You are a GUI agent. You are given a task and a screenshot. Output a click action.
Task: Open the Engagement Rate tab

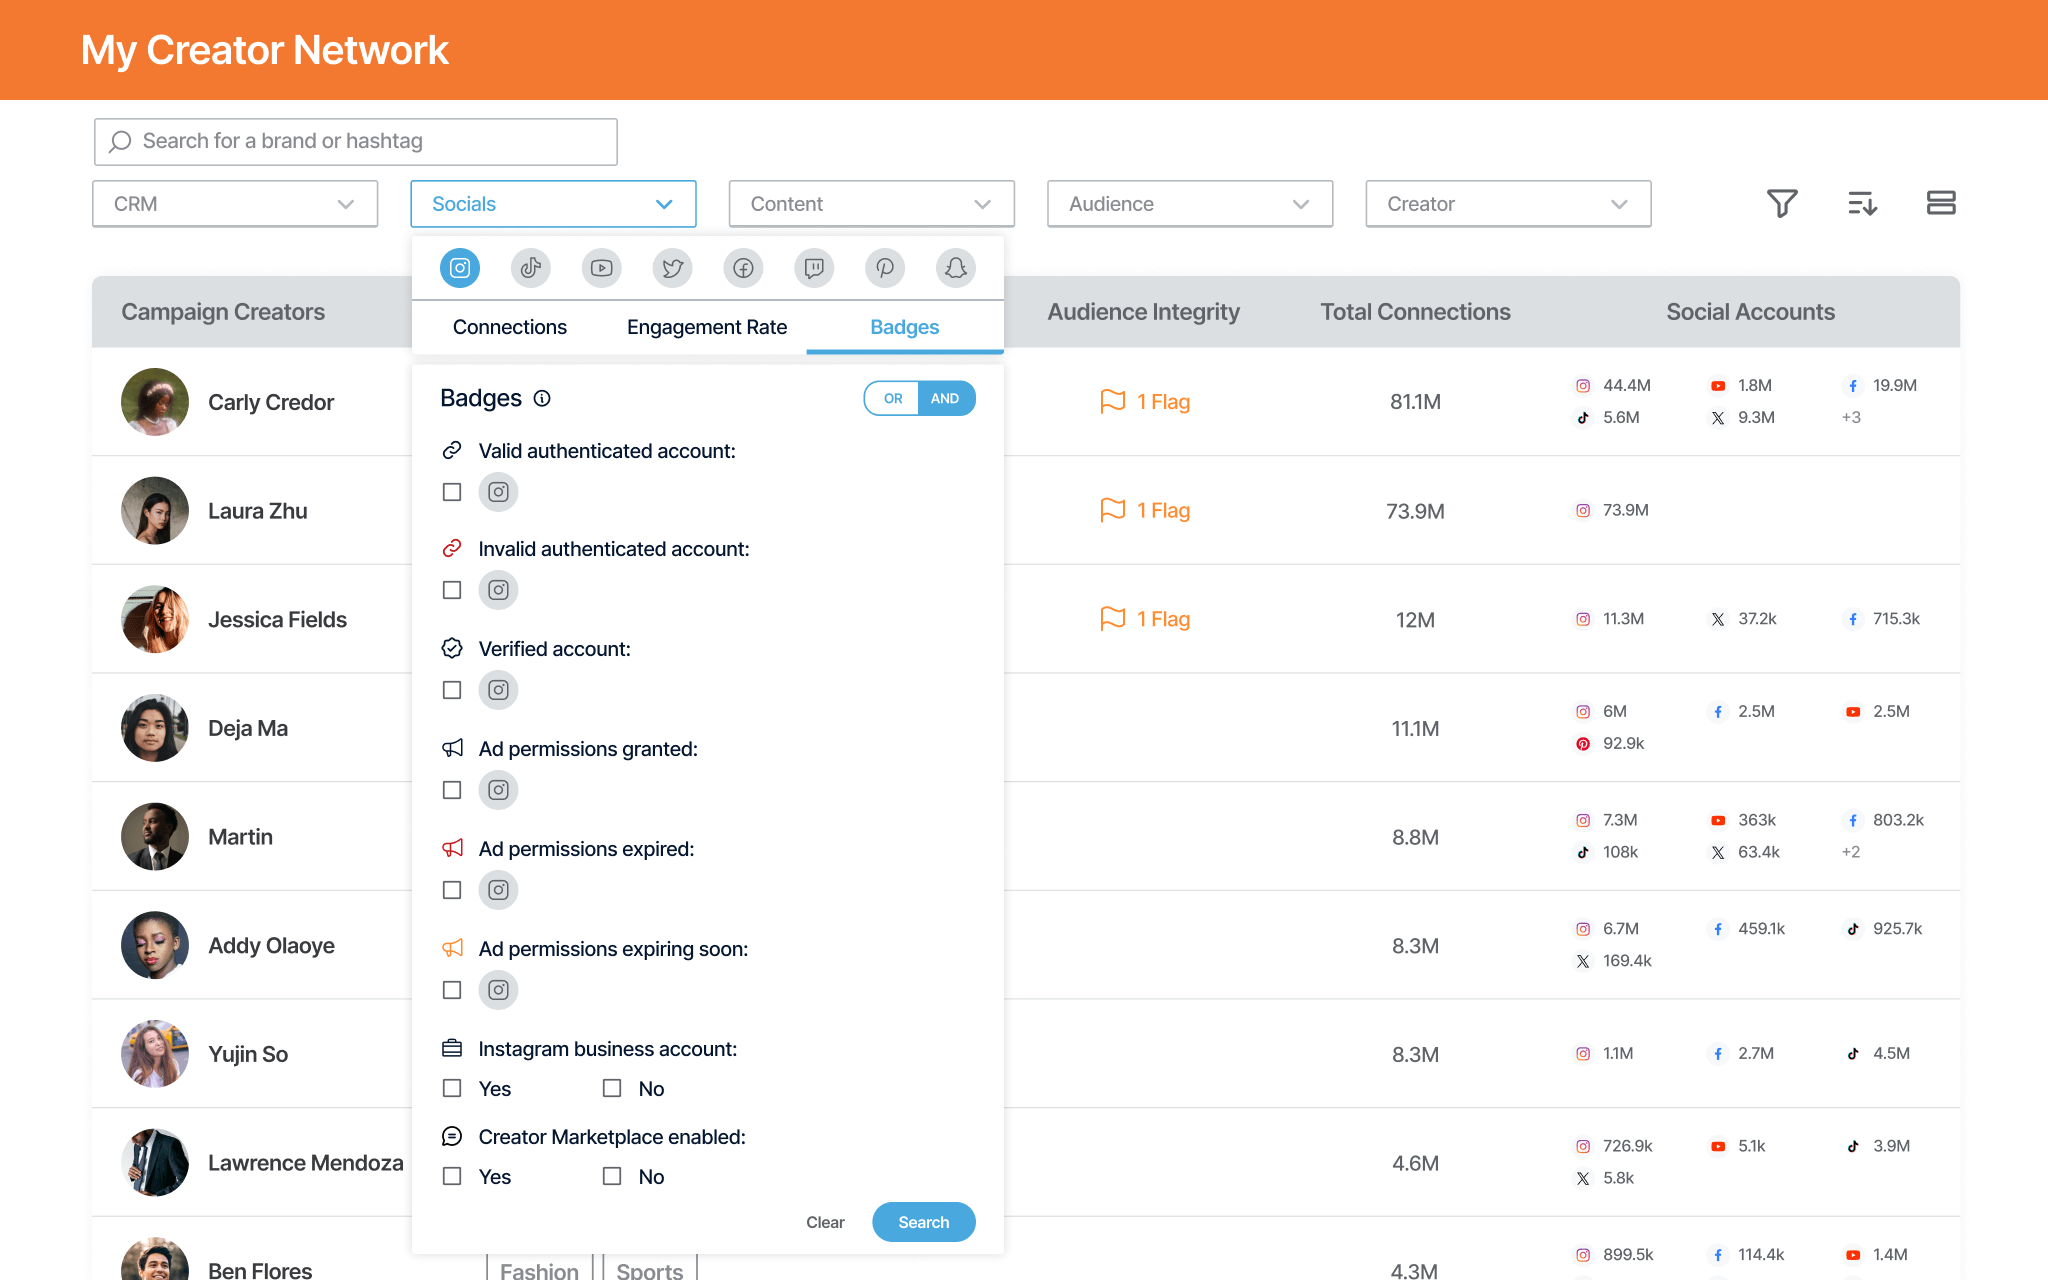pos(707,327)
